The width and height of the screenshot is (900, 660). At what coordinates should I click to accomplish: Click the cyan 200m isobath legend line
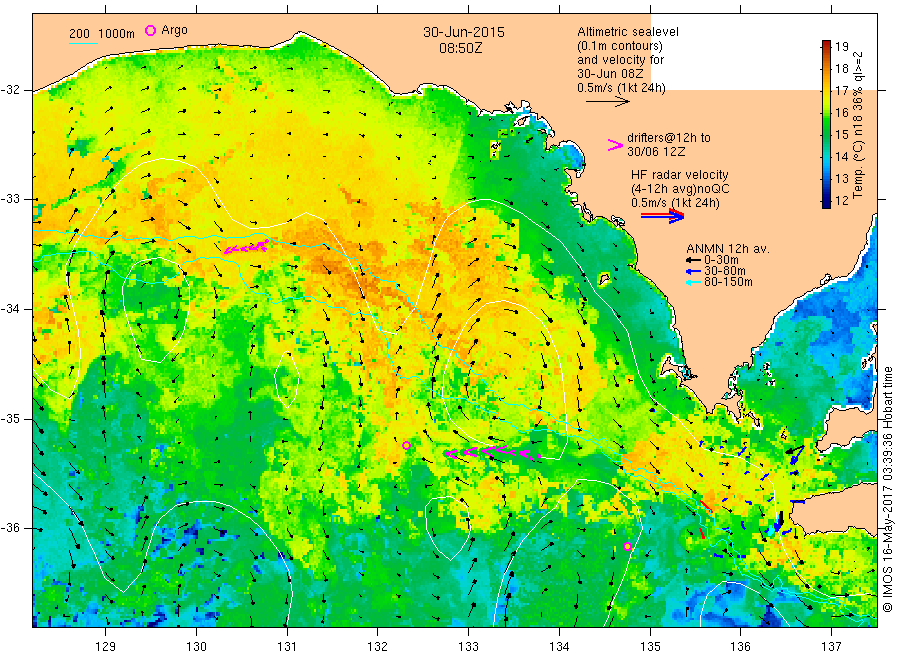coord(83,43)
